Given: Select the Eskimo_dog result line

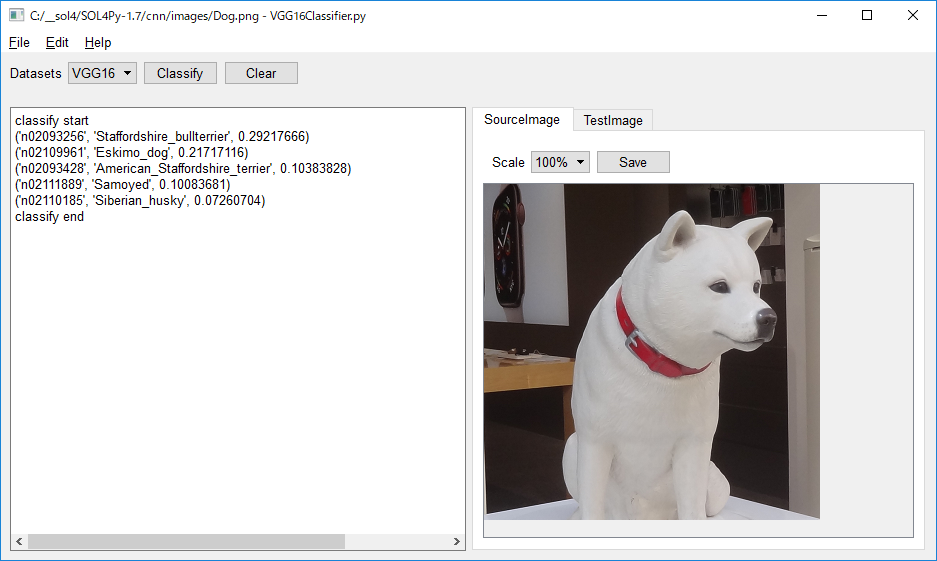Looking at the screenshot, I should pos(131,153).
